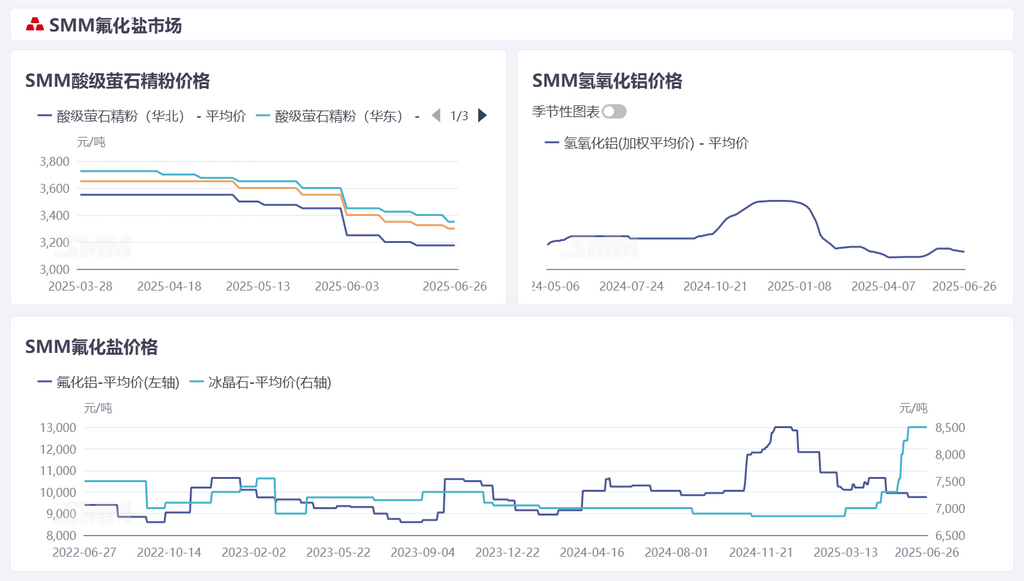Click the 2022-06-27 date on fluoride salt chart
1024x581 pixels.
(x=84, y=552)
